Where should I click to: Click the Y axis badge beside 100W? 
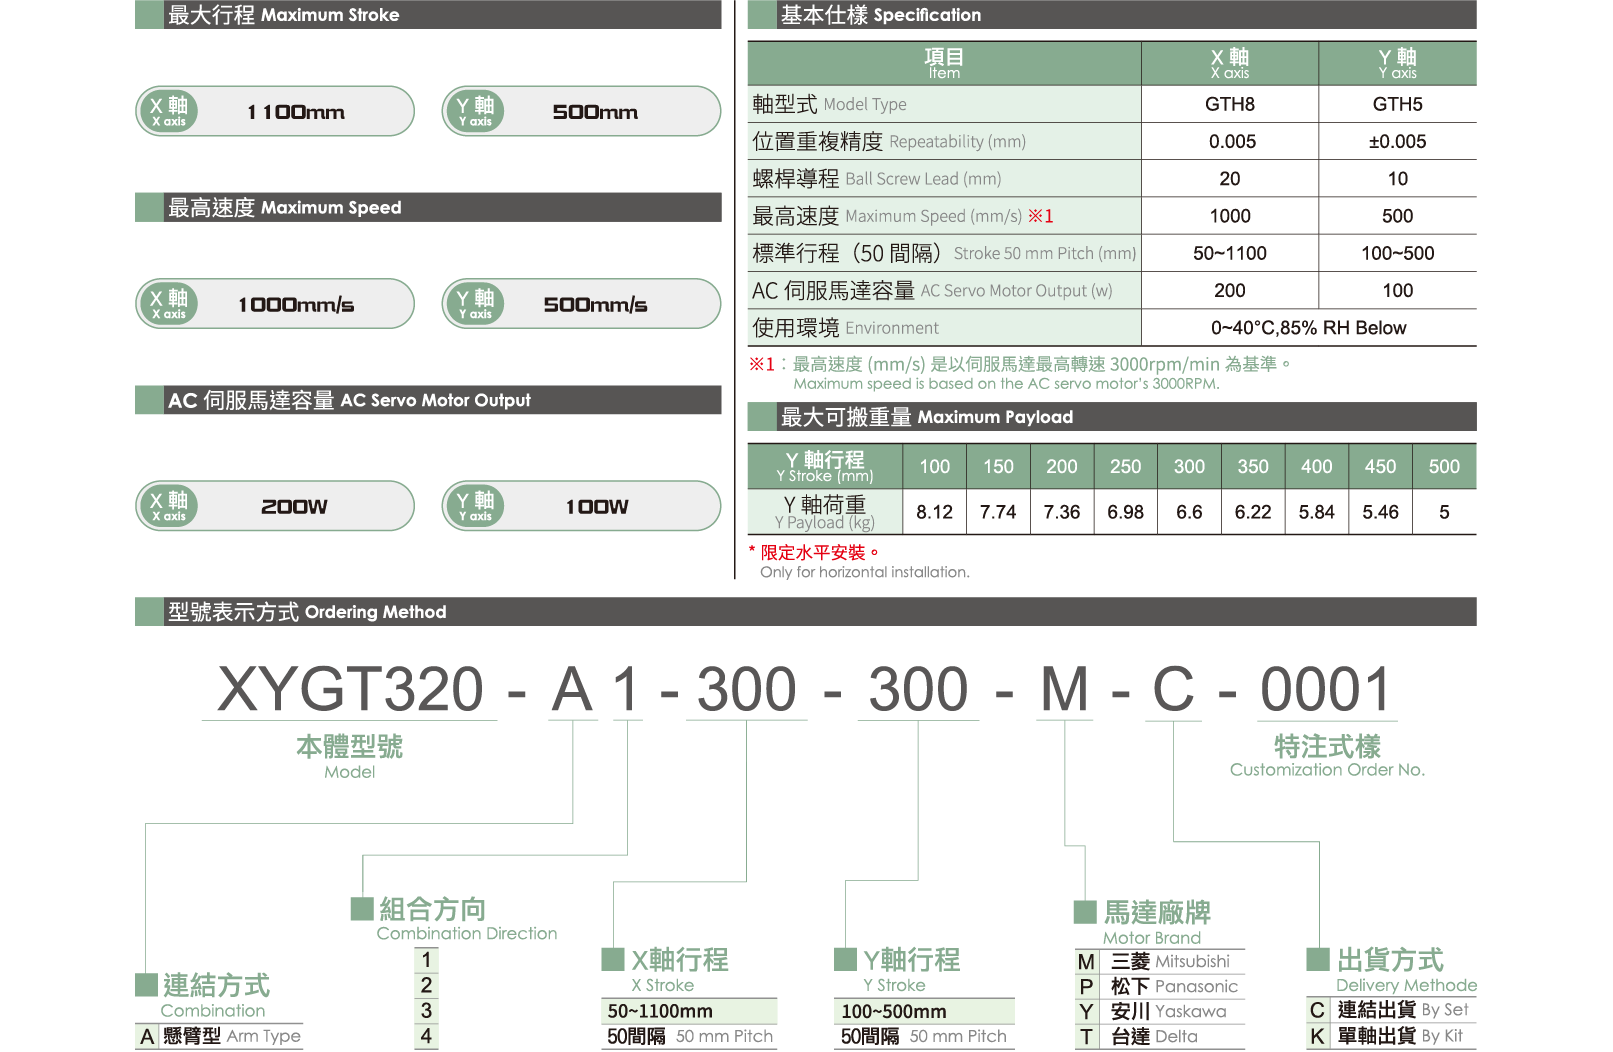pyautogui.click(x=474, y=506)
